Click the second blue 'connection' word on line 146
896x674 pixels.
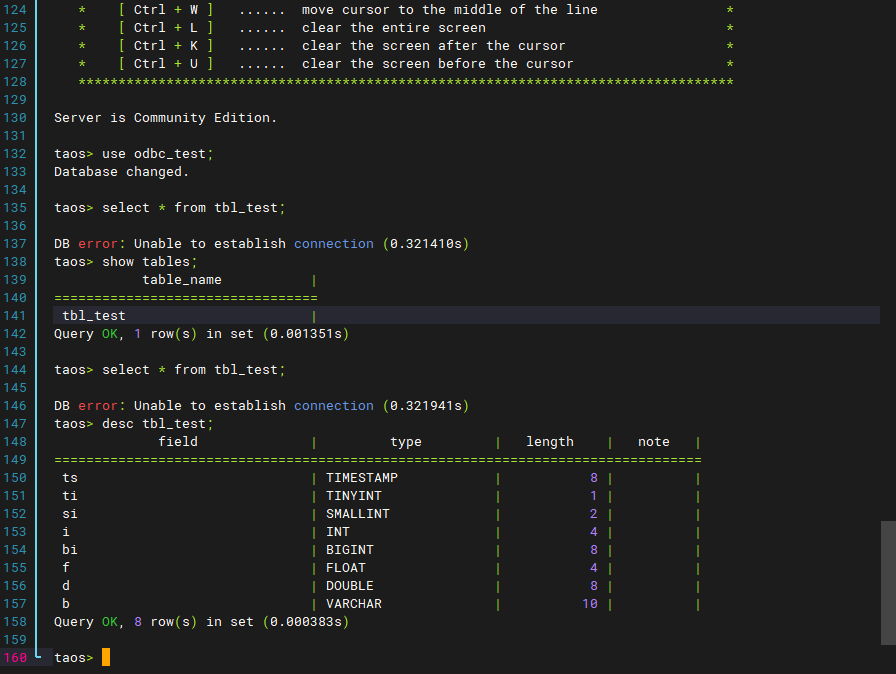tap(334, 406)
